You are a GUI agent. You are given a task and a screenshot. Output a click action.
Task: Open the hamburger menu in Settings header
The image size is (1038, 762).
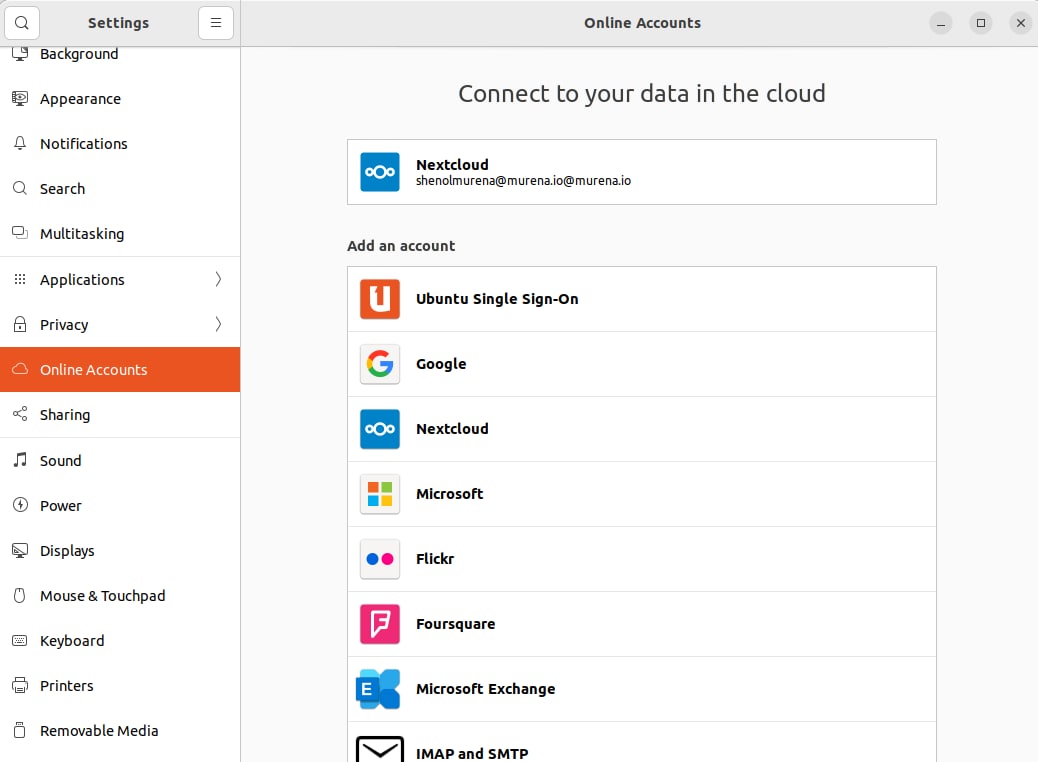point(215,23)
